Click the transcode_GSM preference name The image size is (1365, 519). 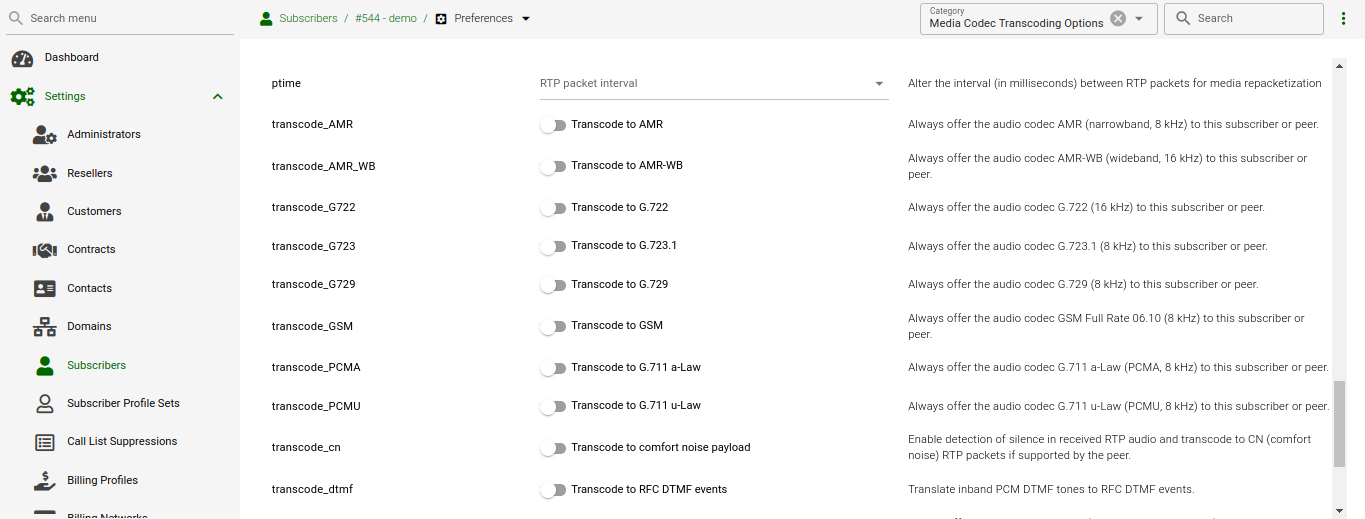(312, 327)
